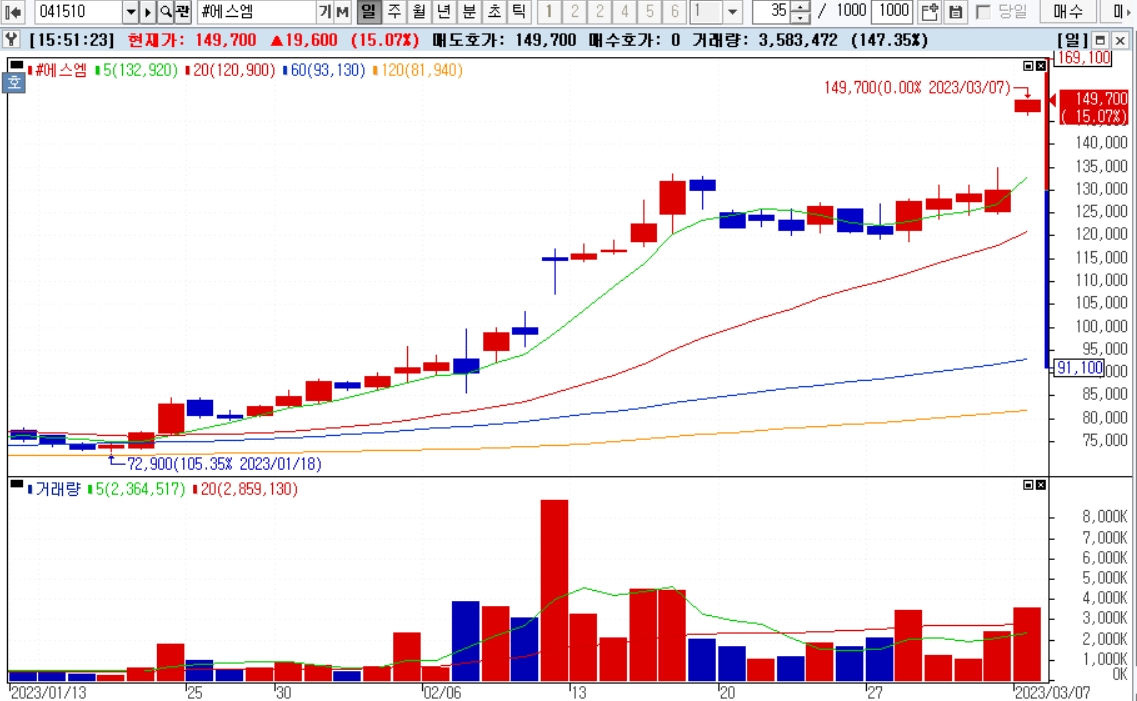
Task: Switch to 틱 tick chart period
Action: tap(518, 12)
